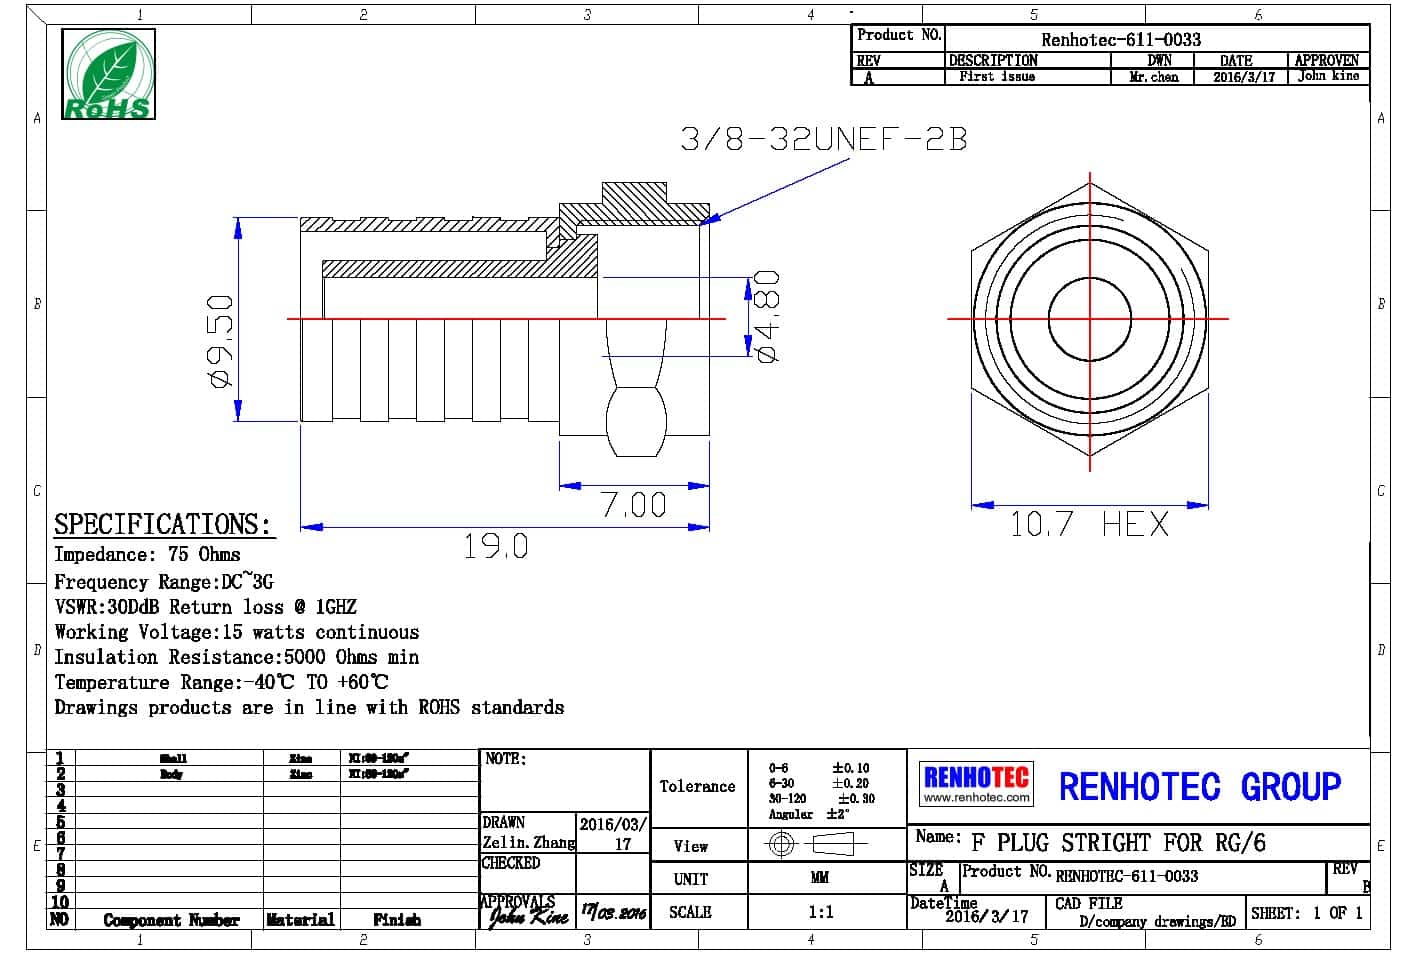Select the hatched nut section atop the side view

[x=634, y=204]
